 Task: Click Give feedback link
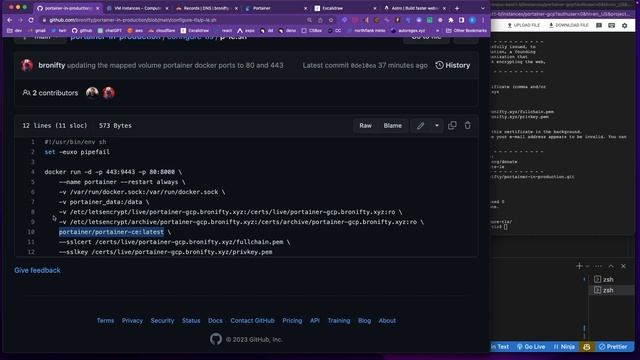pyautogui.click(x=37, y=270)
